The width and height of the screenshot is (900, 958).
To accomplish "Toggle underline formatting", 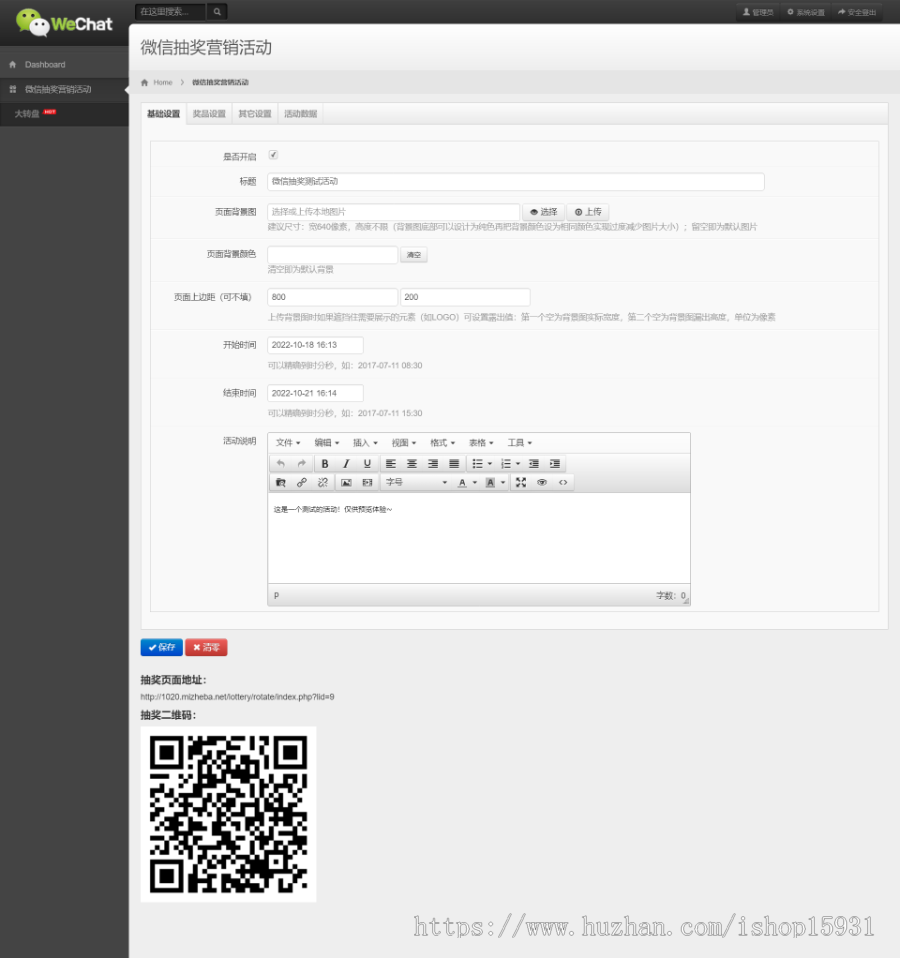I will click(x=367, y=464).
